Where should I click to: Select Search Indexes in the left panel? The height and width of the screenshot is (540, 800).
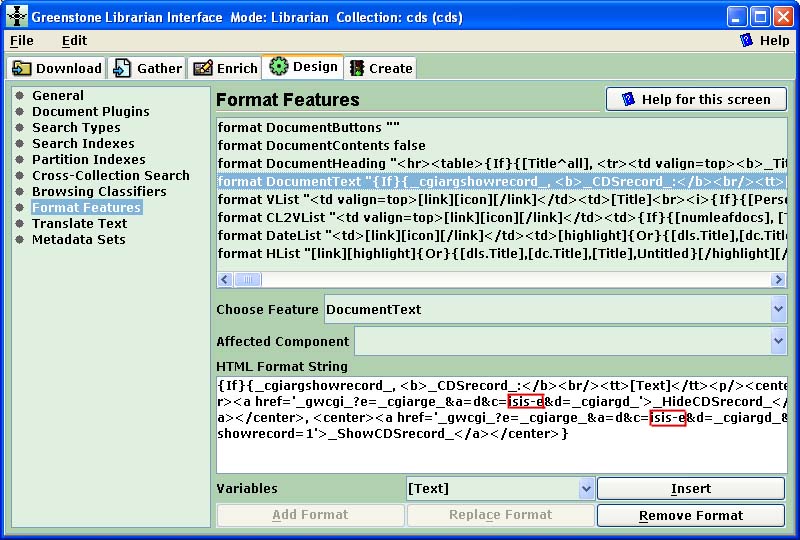pyautogui.click(x=83, y=144)
